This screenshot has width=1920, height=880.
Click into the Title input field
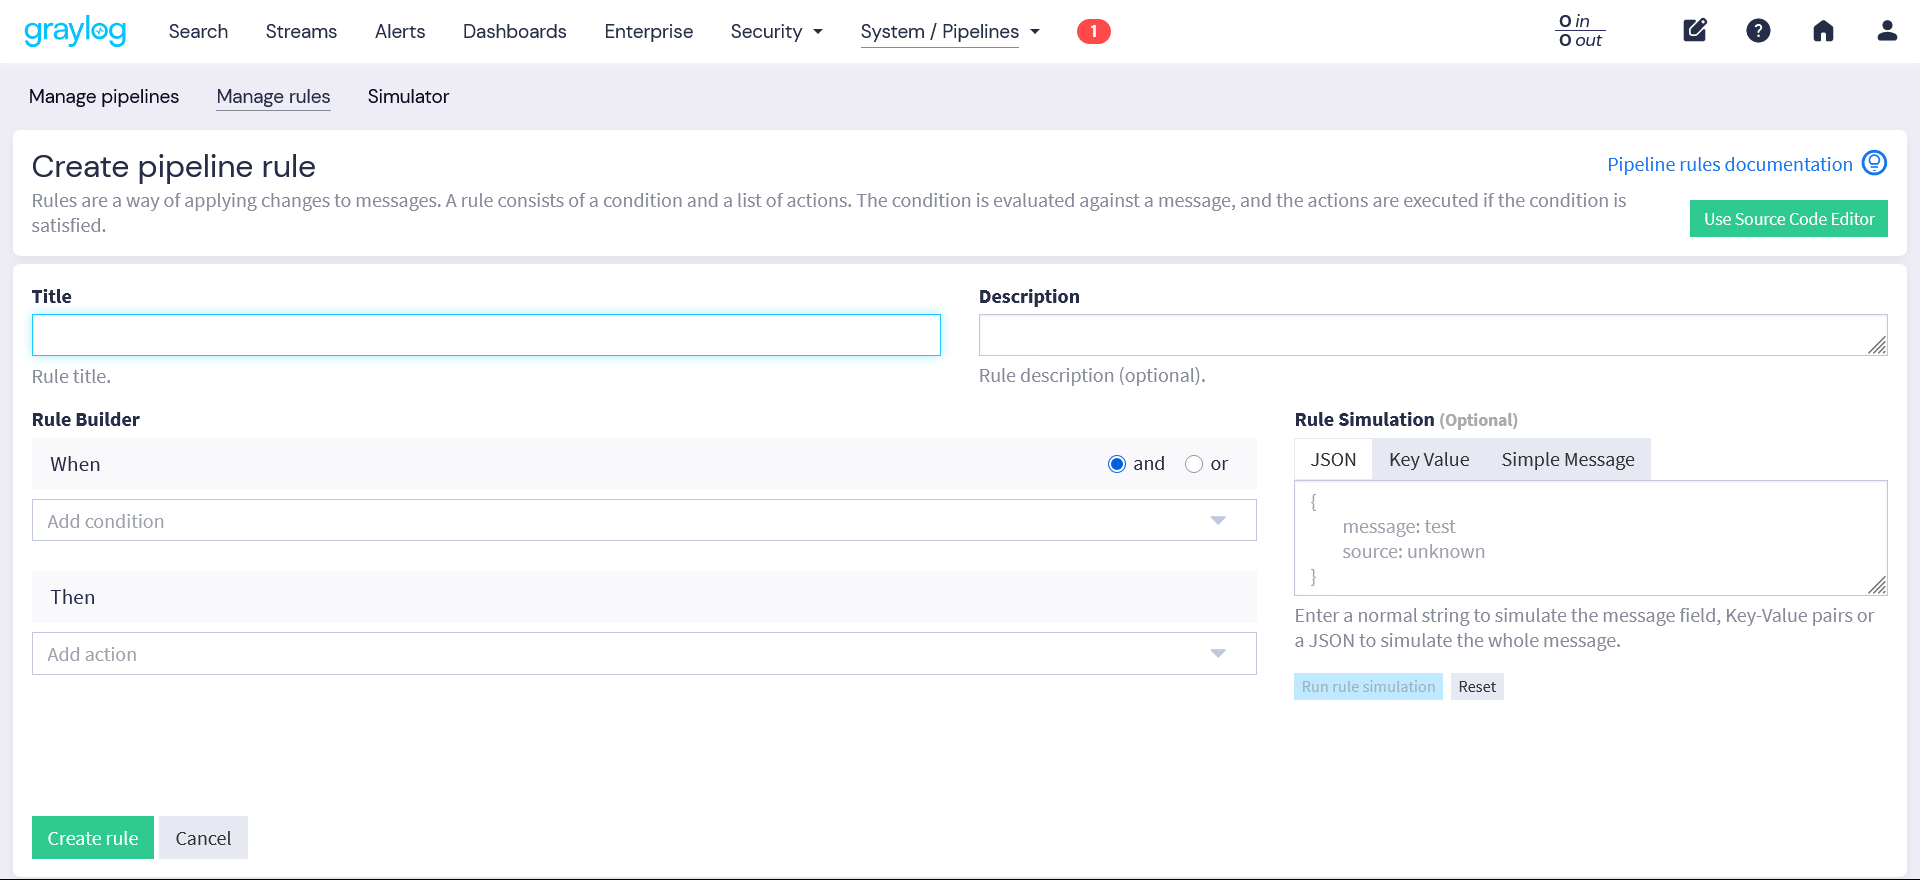coord(486,335)
